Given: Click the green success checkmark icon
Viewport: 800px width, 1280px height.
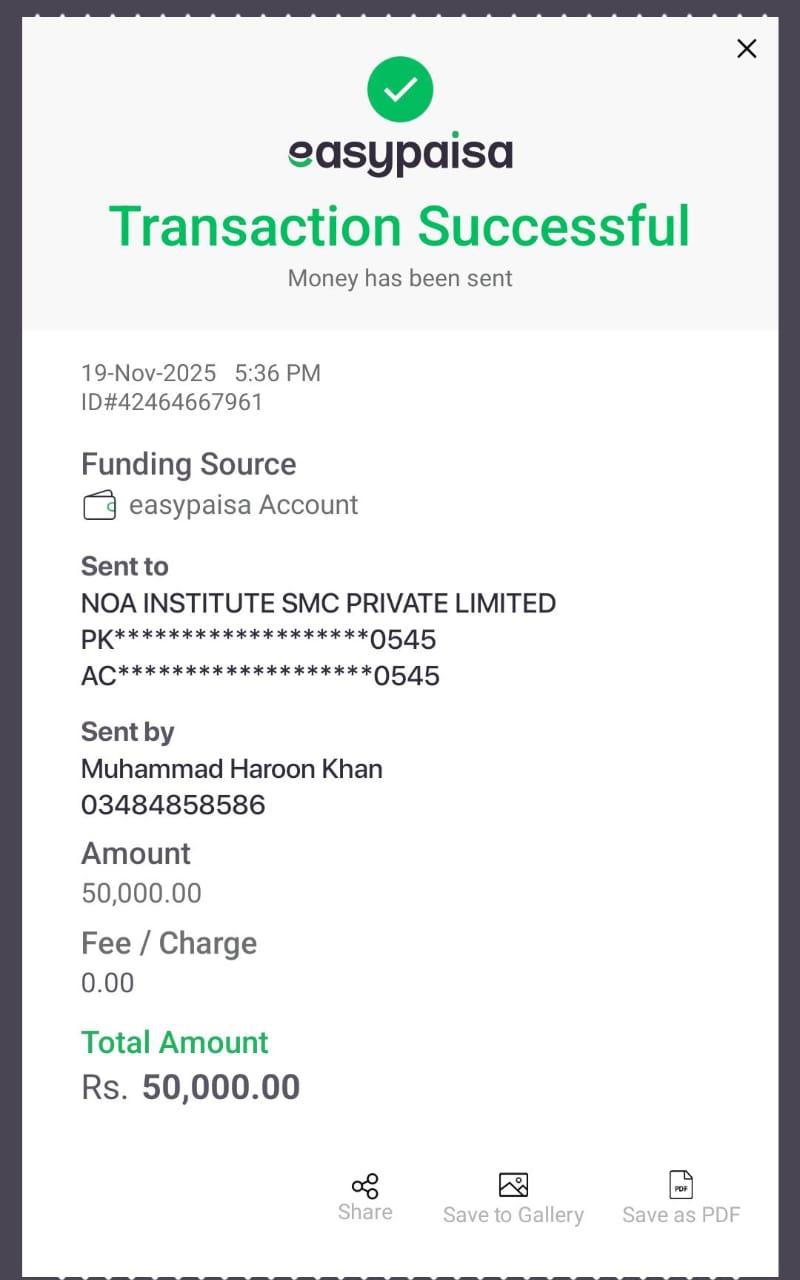Looking at the screenshot, I should click(400, 90).
